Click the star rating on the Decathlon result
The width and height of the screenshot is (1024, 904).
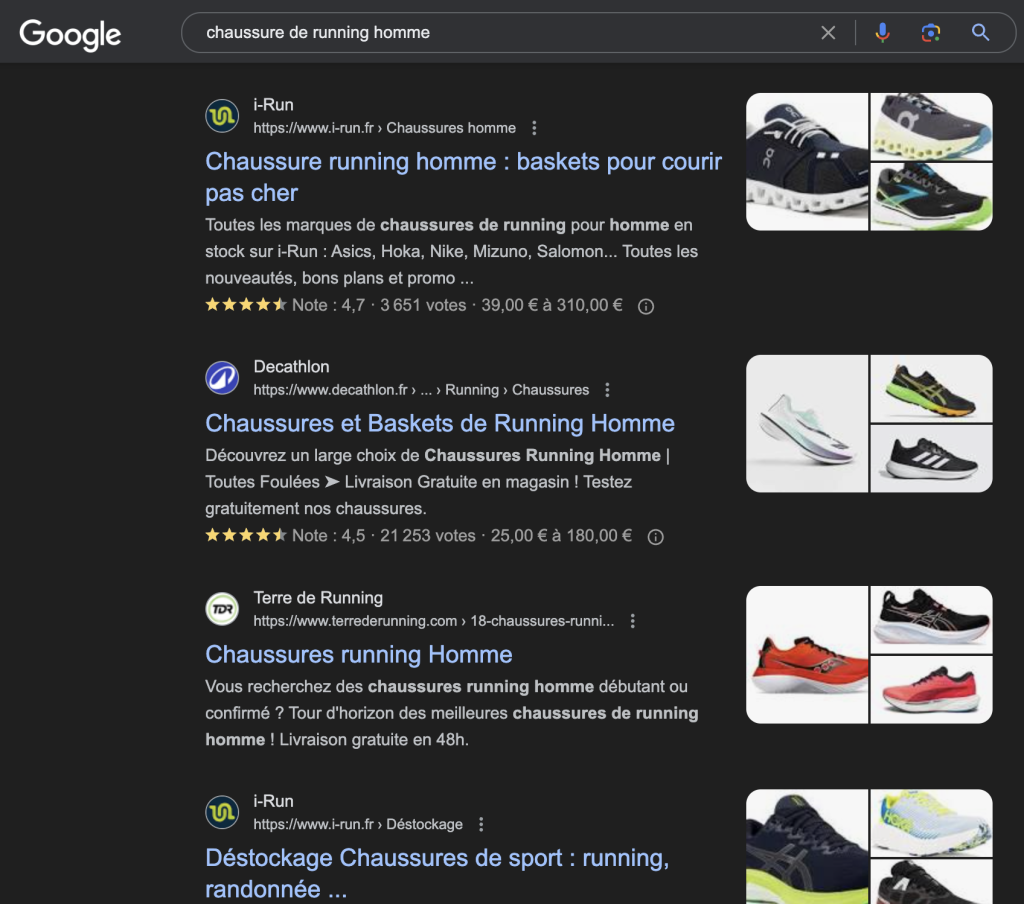[245, 536]
